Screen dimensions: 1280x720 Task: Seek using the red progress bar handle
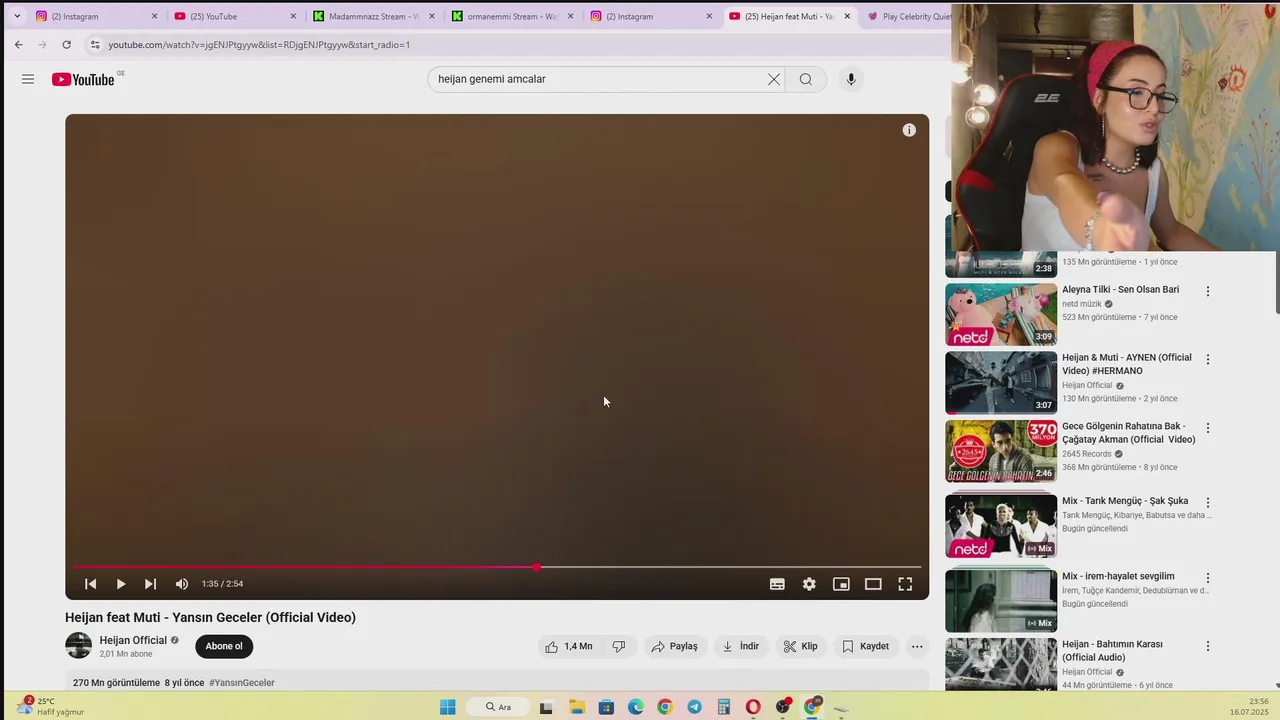click(537, 567)
